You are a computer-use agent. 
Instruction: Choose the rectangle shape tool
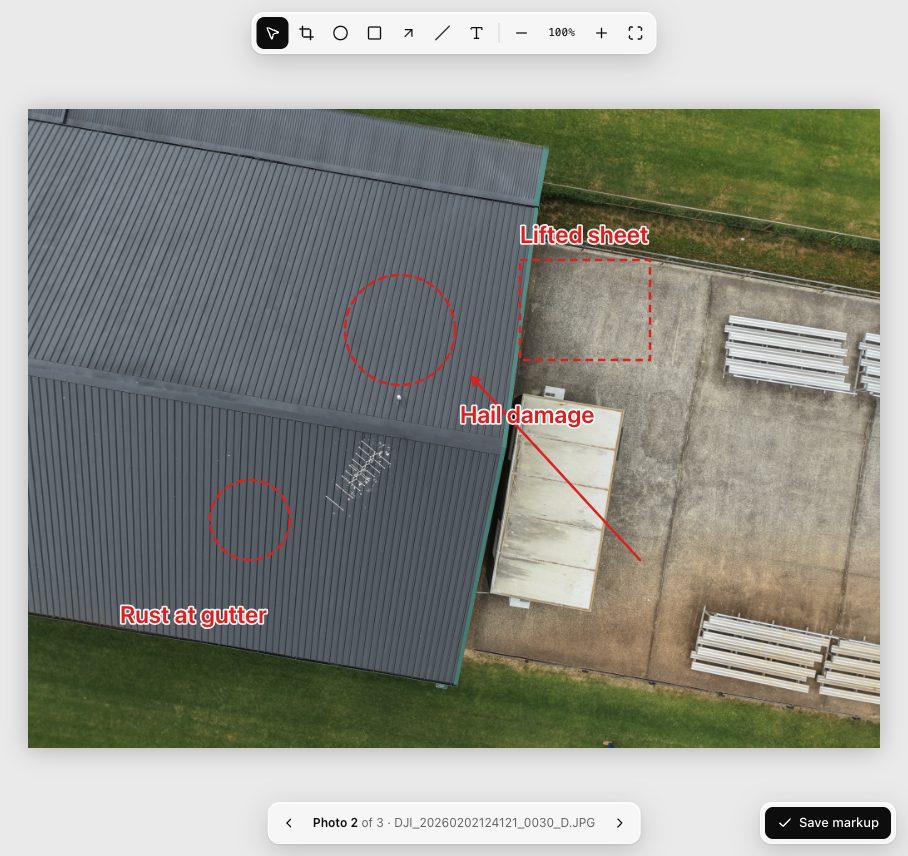(x=375, y=33)
